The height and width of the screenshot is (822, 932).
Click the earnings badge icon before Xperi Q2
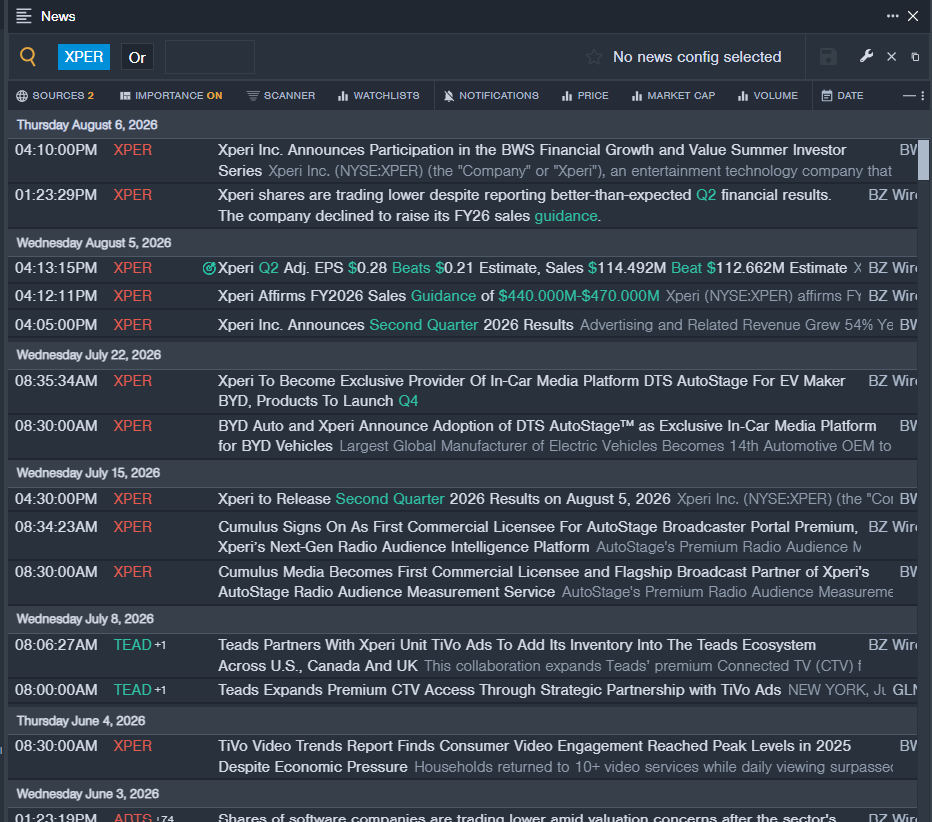[x=209, y=269]
